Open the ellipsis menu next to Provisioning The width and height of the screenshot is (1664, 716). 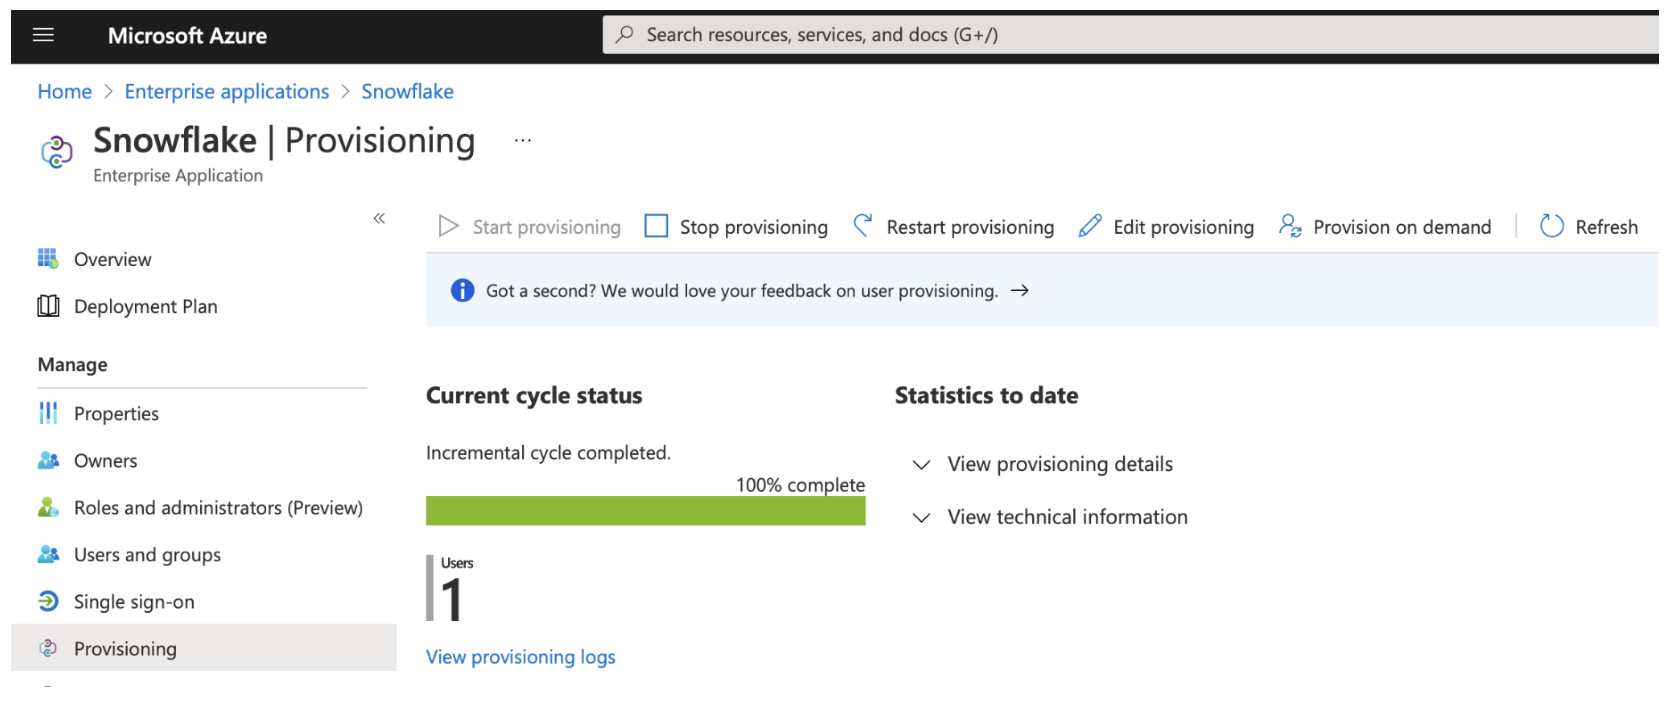coord(523,140)
